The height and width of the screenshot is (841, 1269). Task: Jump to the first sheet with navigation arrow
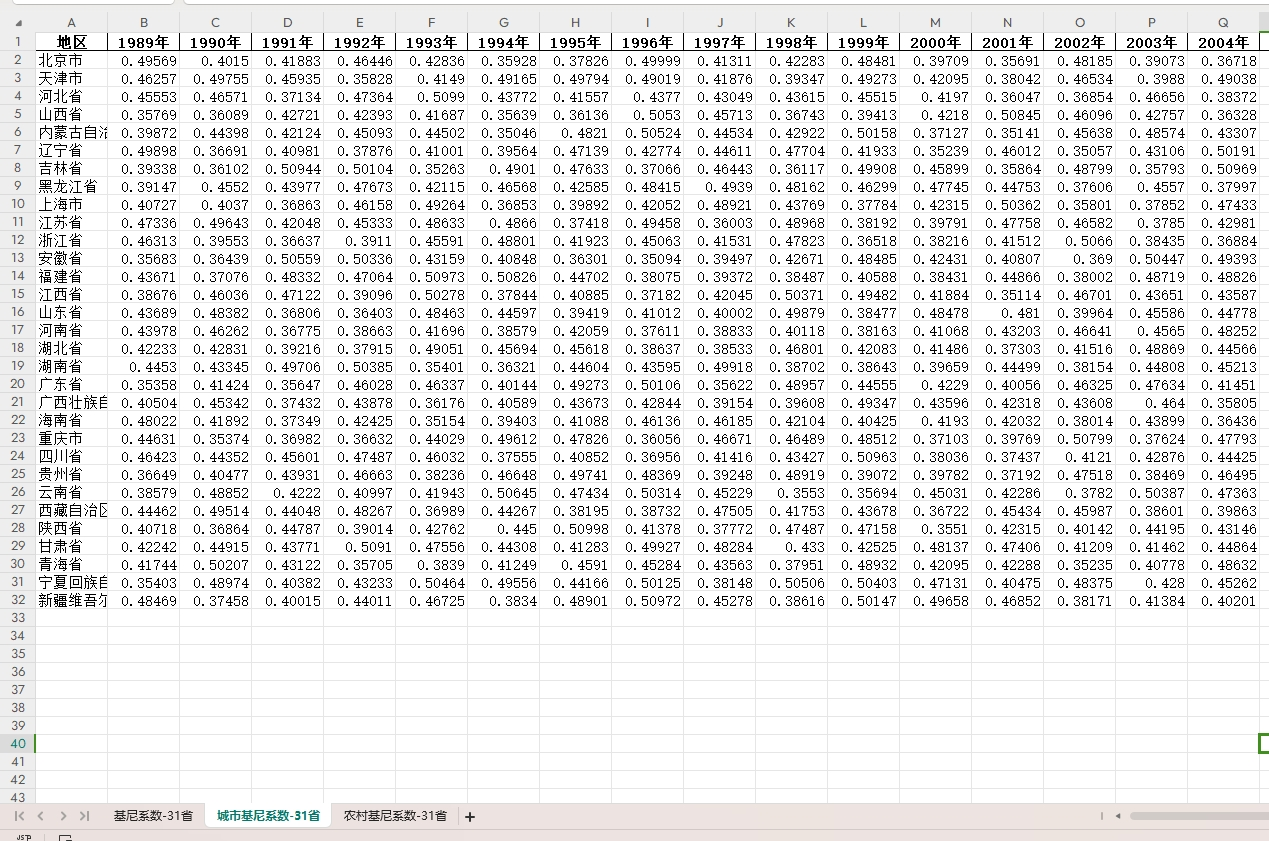pos(20,816)
